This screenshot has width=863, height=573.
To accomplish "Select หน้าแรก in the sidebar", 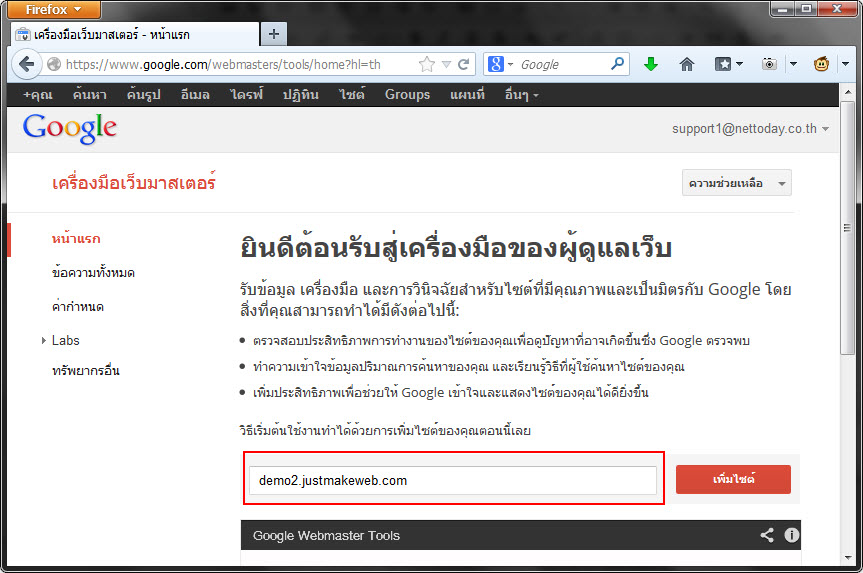I will (76, 239).
